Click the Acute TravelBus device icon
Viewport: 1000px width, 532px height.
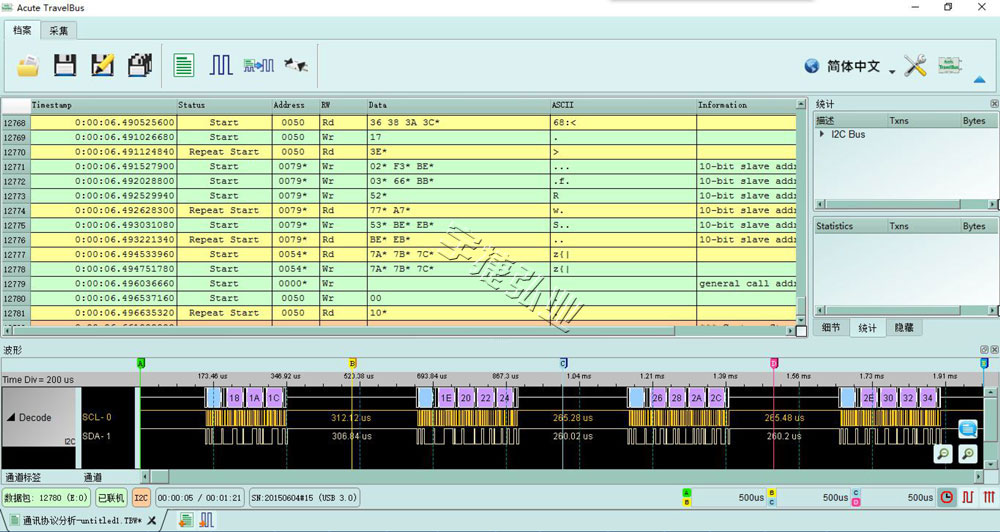click(950, 64)
